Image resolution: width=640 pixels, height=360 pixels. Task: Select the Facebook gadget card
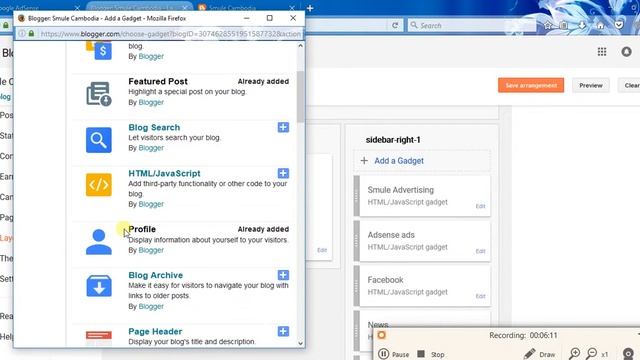tap(422, 286)
